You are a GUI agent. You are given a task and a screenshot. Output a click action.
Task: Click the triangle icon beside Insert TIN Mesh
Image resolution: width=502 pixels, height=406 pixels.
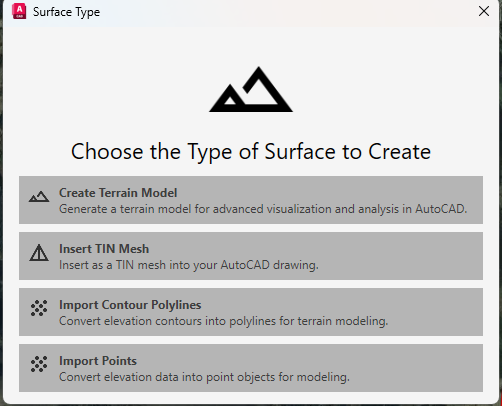pyautogui.click(x=39, y=253)
